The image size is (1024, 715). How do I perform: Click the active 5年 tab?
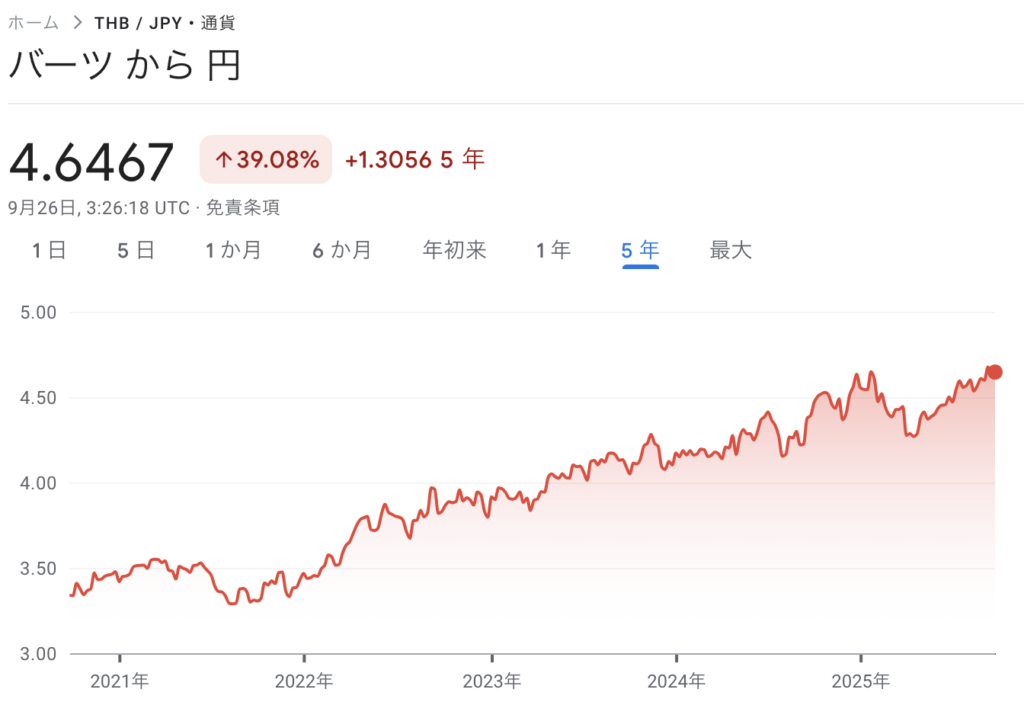pos(639,251)
